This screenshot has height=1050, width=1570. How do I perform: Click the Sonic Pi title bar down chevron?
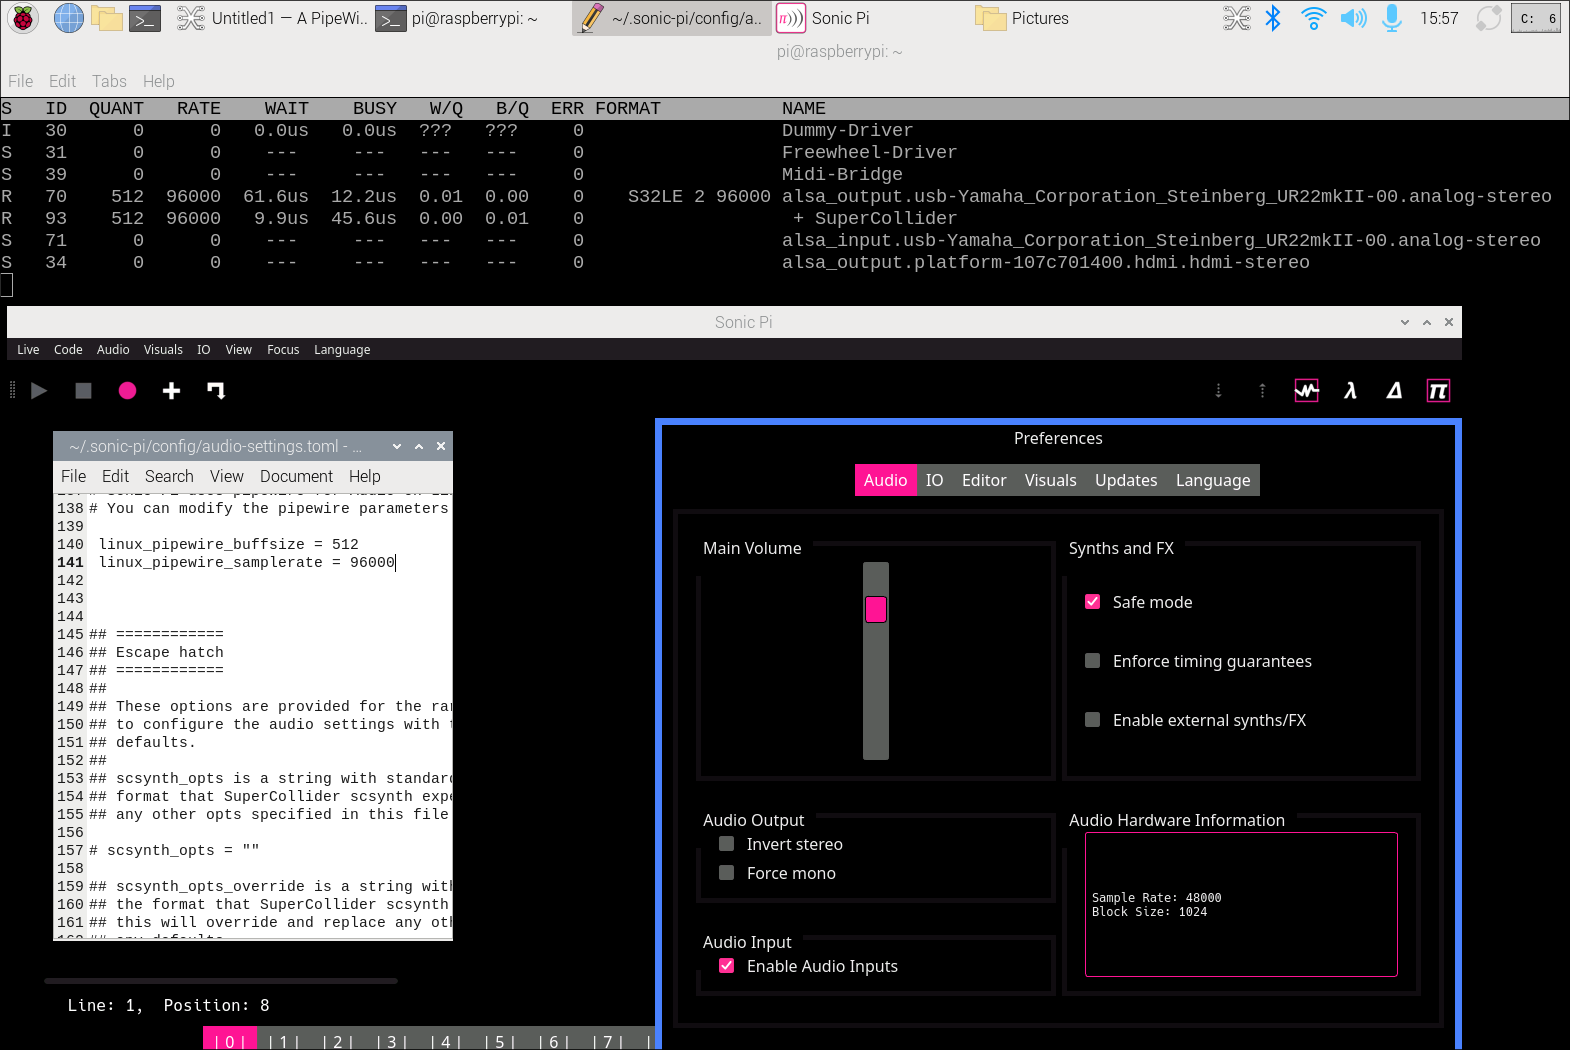1405,322
